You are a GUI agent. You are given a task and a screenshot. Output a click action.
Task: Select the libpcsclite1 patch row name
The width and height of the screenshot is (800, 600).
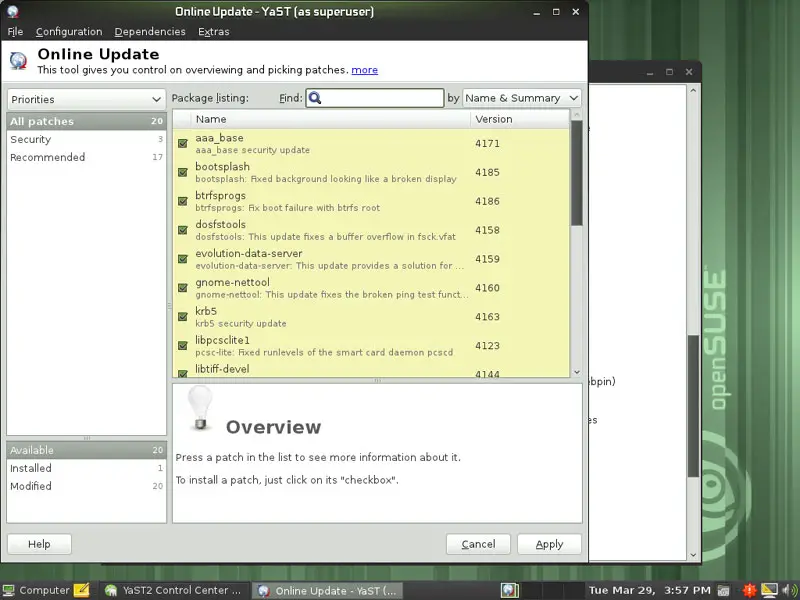click(222, 340)
